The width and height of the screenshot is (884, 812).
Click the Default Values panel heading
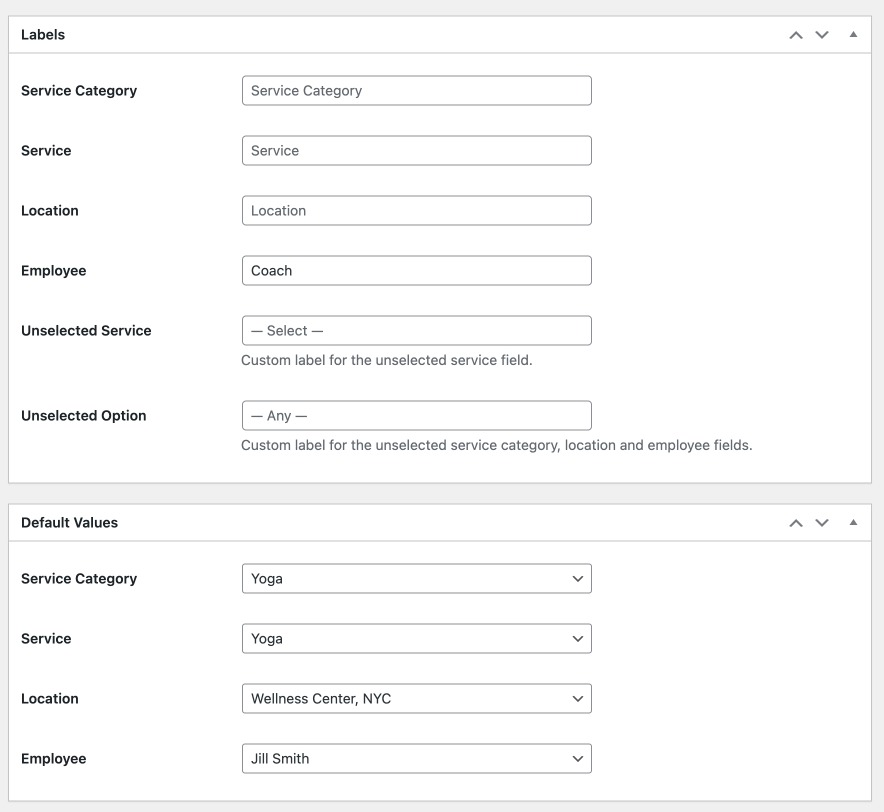click(x=69, y=523)
